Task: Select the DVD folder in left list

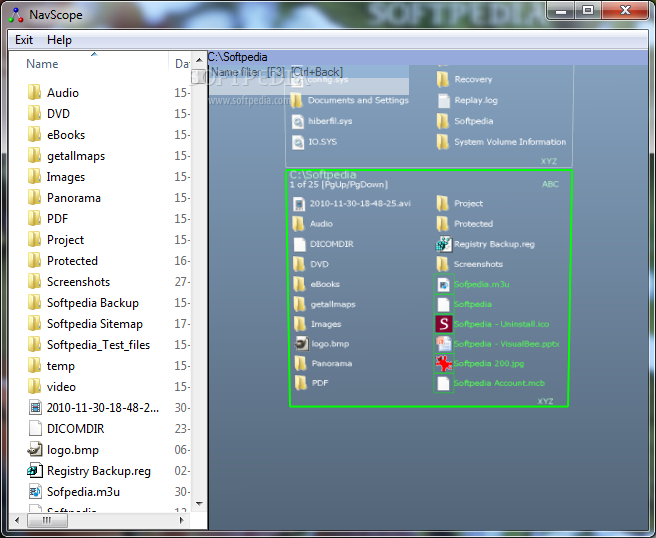Action: pyautogui.click(x=58, y=114)
